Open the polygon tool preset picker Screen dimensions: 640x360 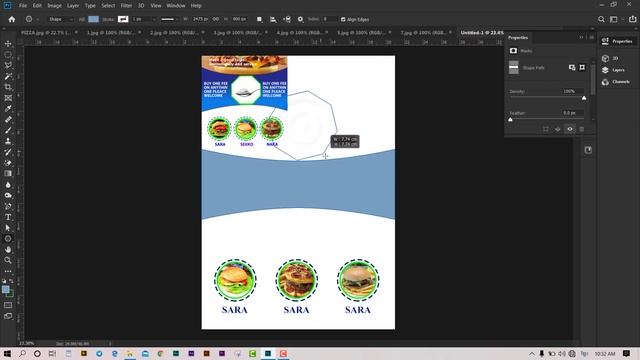point(31,19)
